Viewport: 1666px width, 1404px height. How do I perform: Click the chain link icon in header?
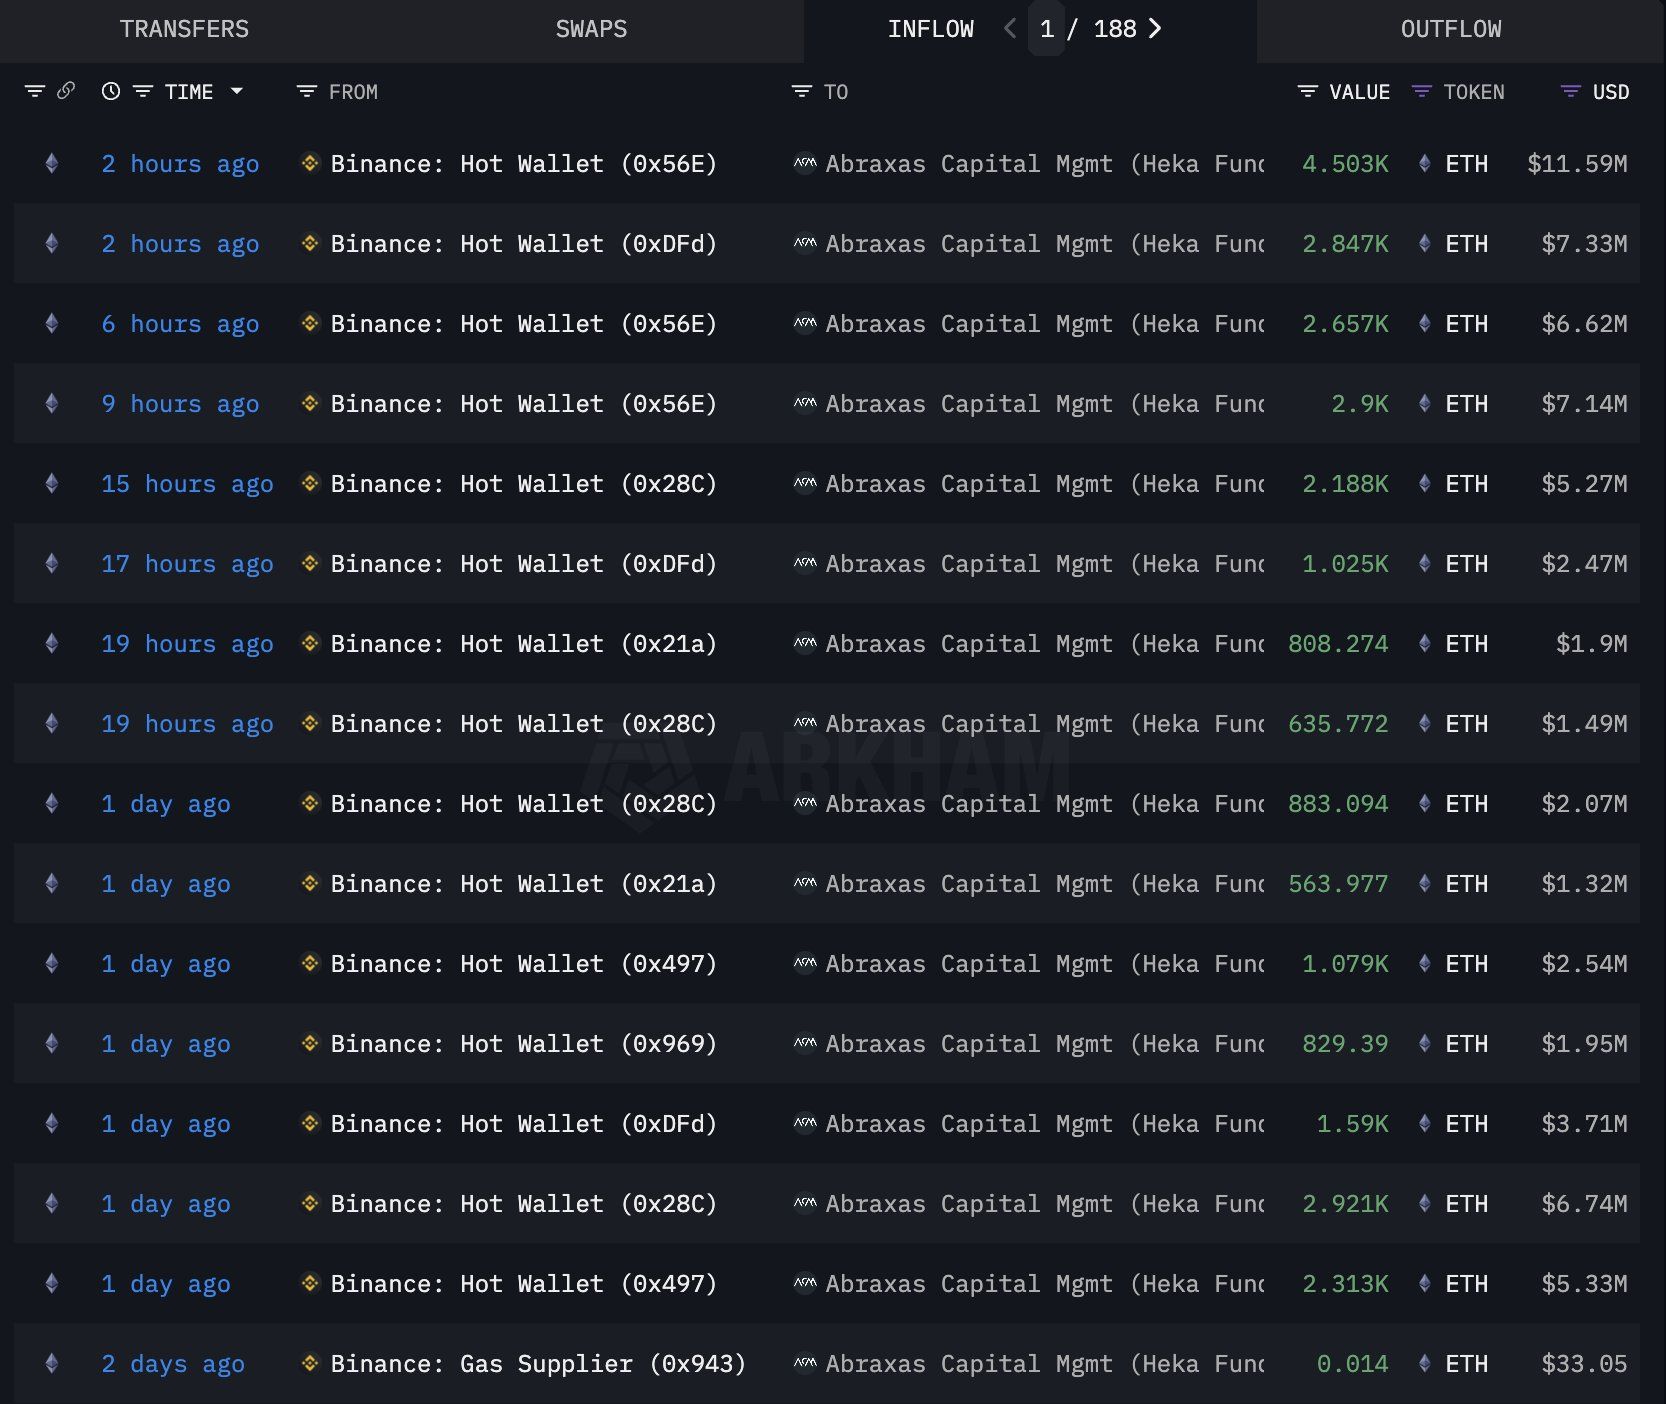pos(66,91)
